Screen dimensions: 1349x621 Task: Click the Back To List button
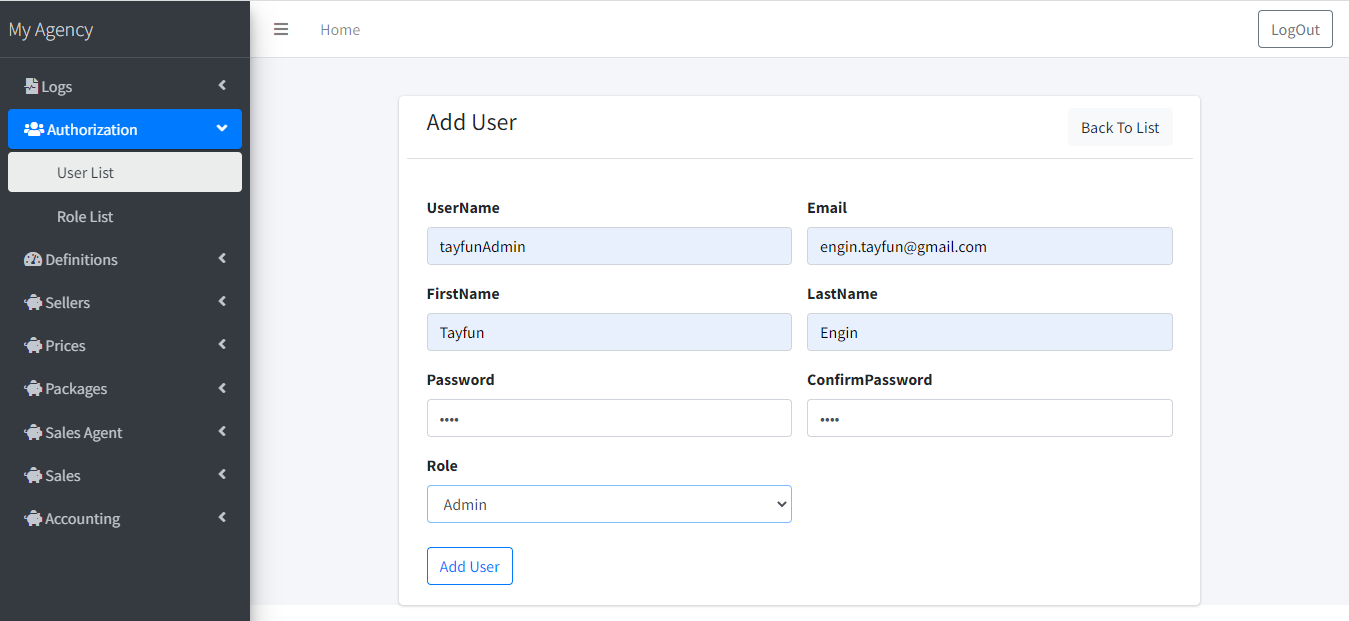(x=1120, y=127)
